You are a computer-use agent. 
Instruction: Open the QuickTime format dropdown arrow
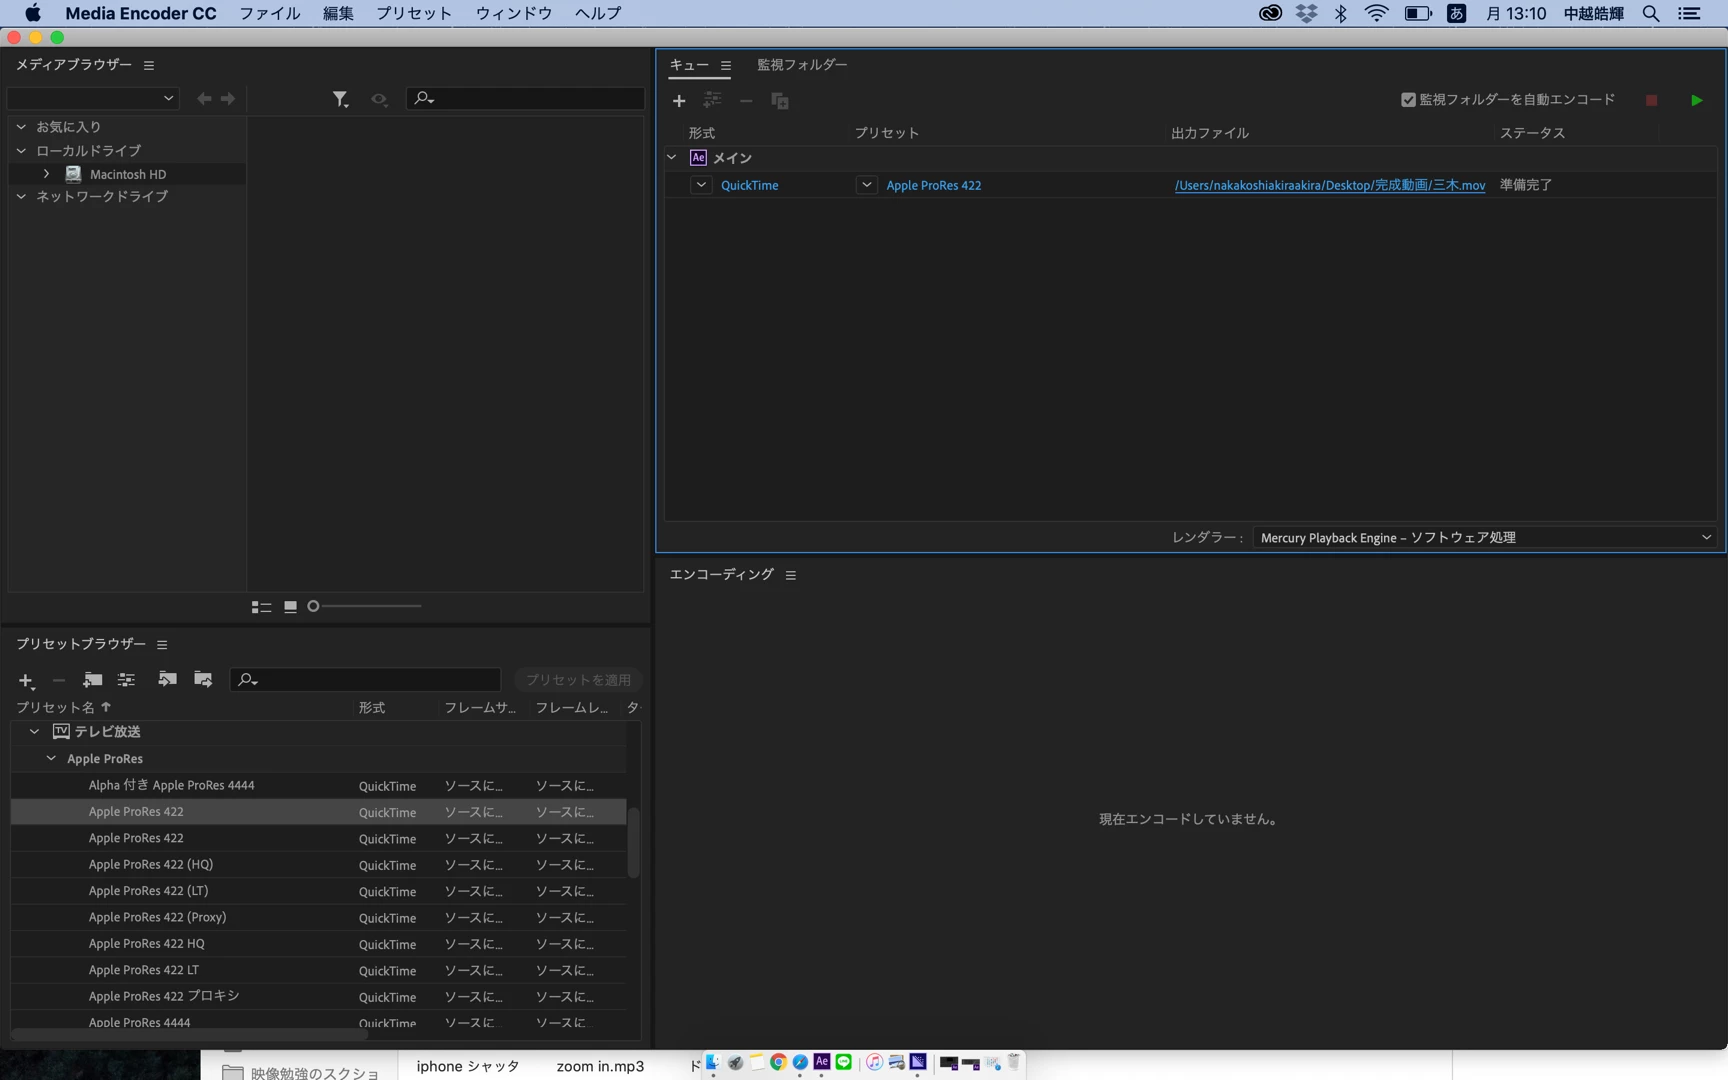(702, 185)
